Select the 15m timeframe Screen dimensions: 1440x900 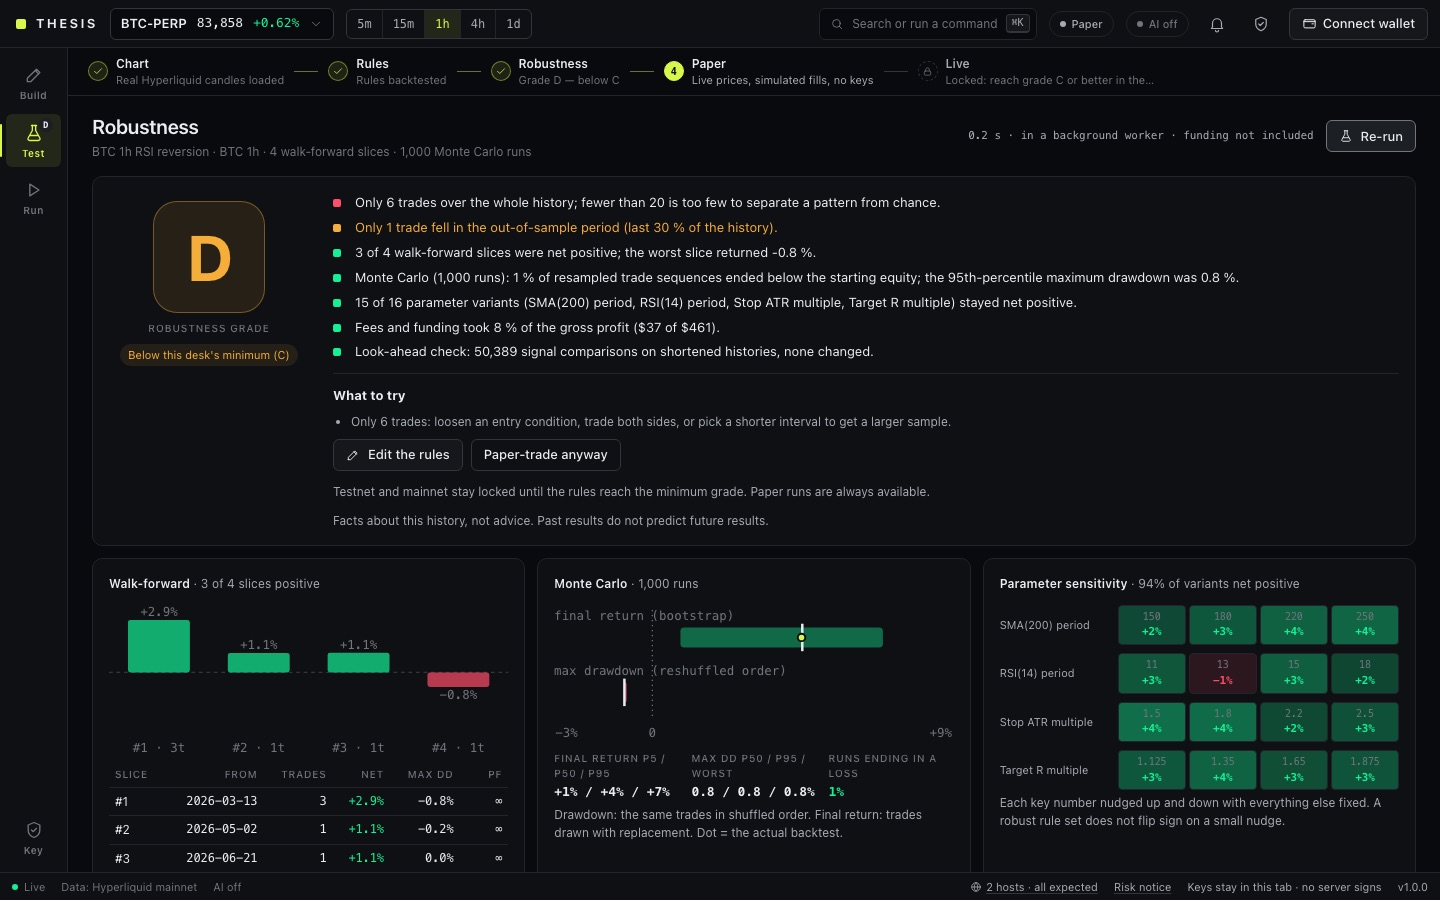point(403,24)
